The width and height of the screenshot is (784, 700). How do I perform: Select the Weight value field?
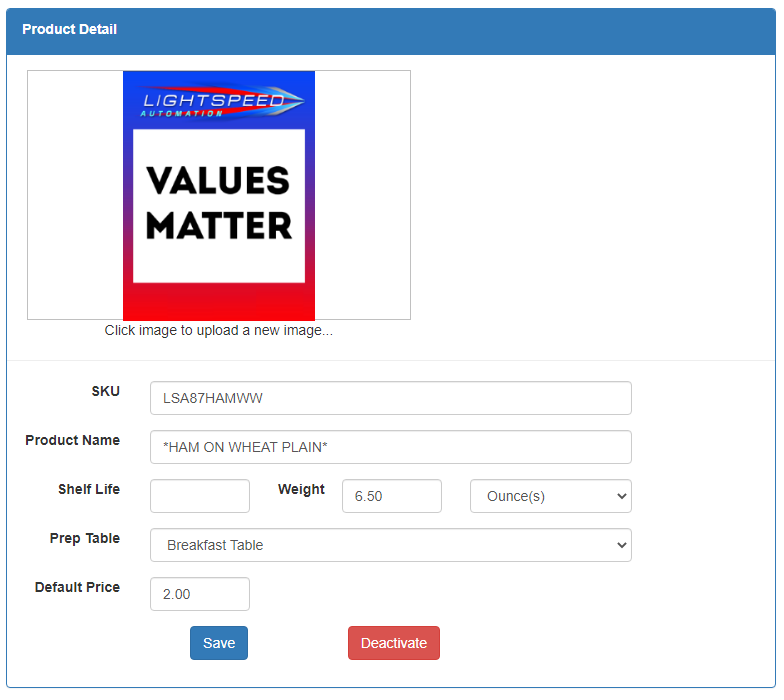pos(392,496)
